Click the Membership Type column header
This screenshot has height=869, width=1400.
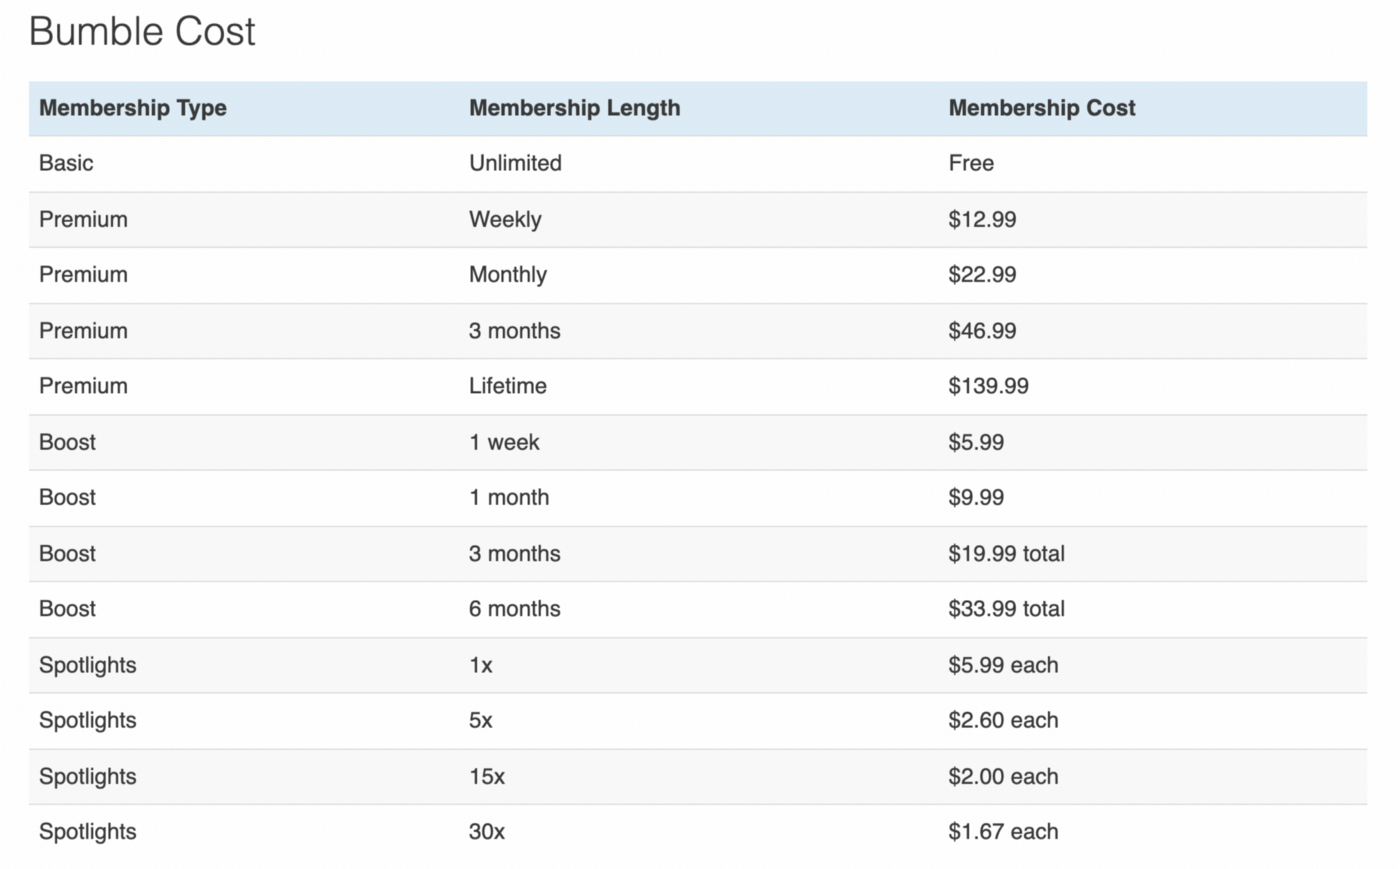point(133,108)
